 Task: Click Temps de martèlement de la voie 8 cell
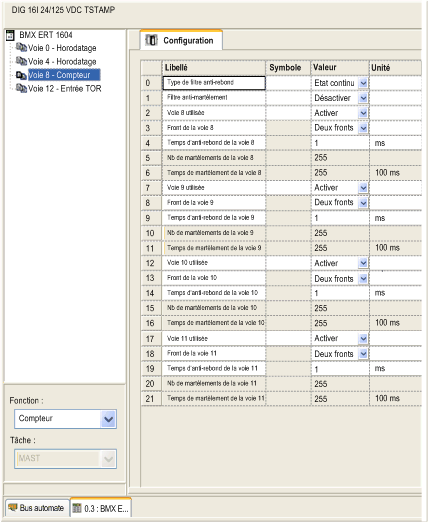(214, 173)
